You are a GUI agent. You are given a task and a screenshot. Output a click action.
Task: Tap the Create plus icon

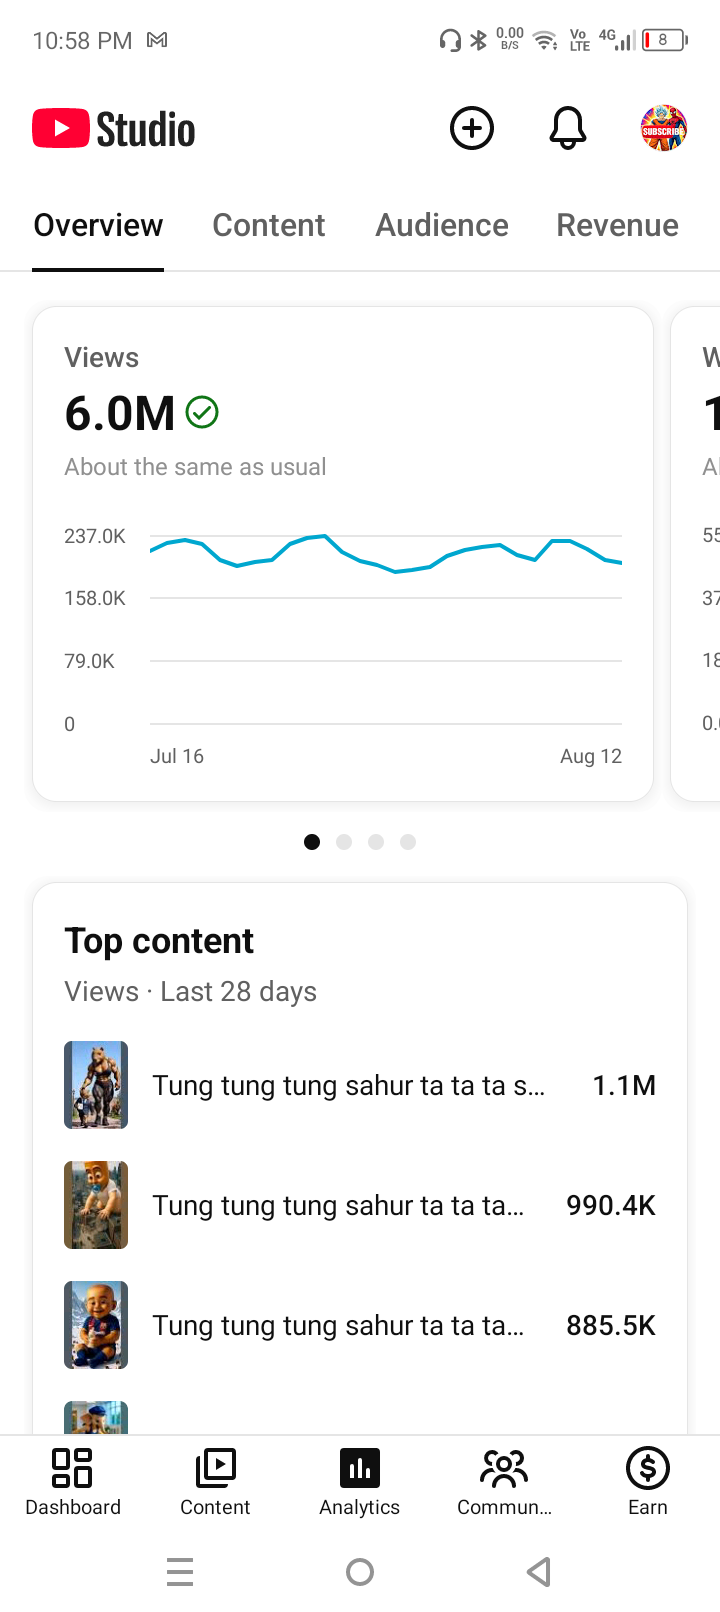tap(472, 129)
